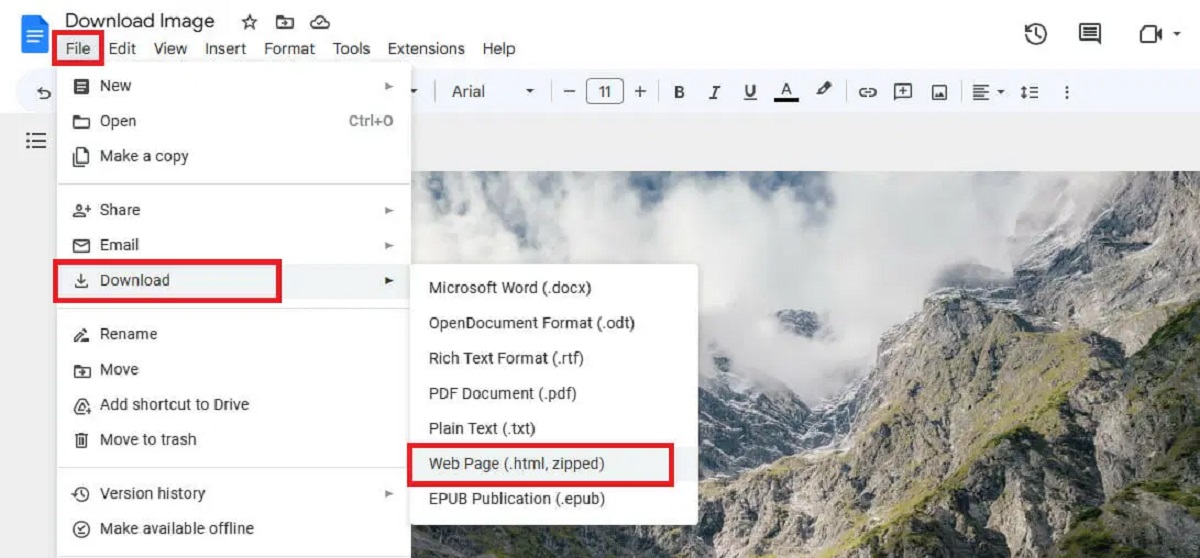1200x558 pixels.
Task: Star the Download Image document
Action: coord(249,21)
